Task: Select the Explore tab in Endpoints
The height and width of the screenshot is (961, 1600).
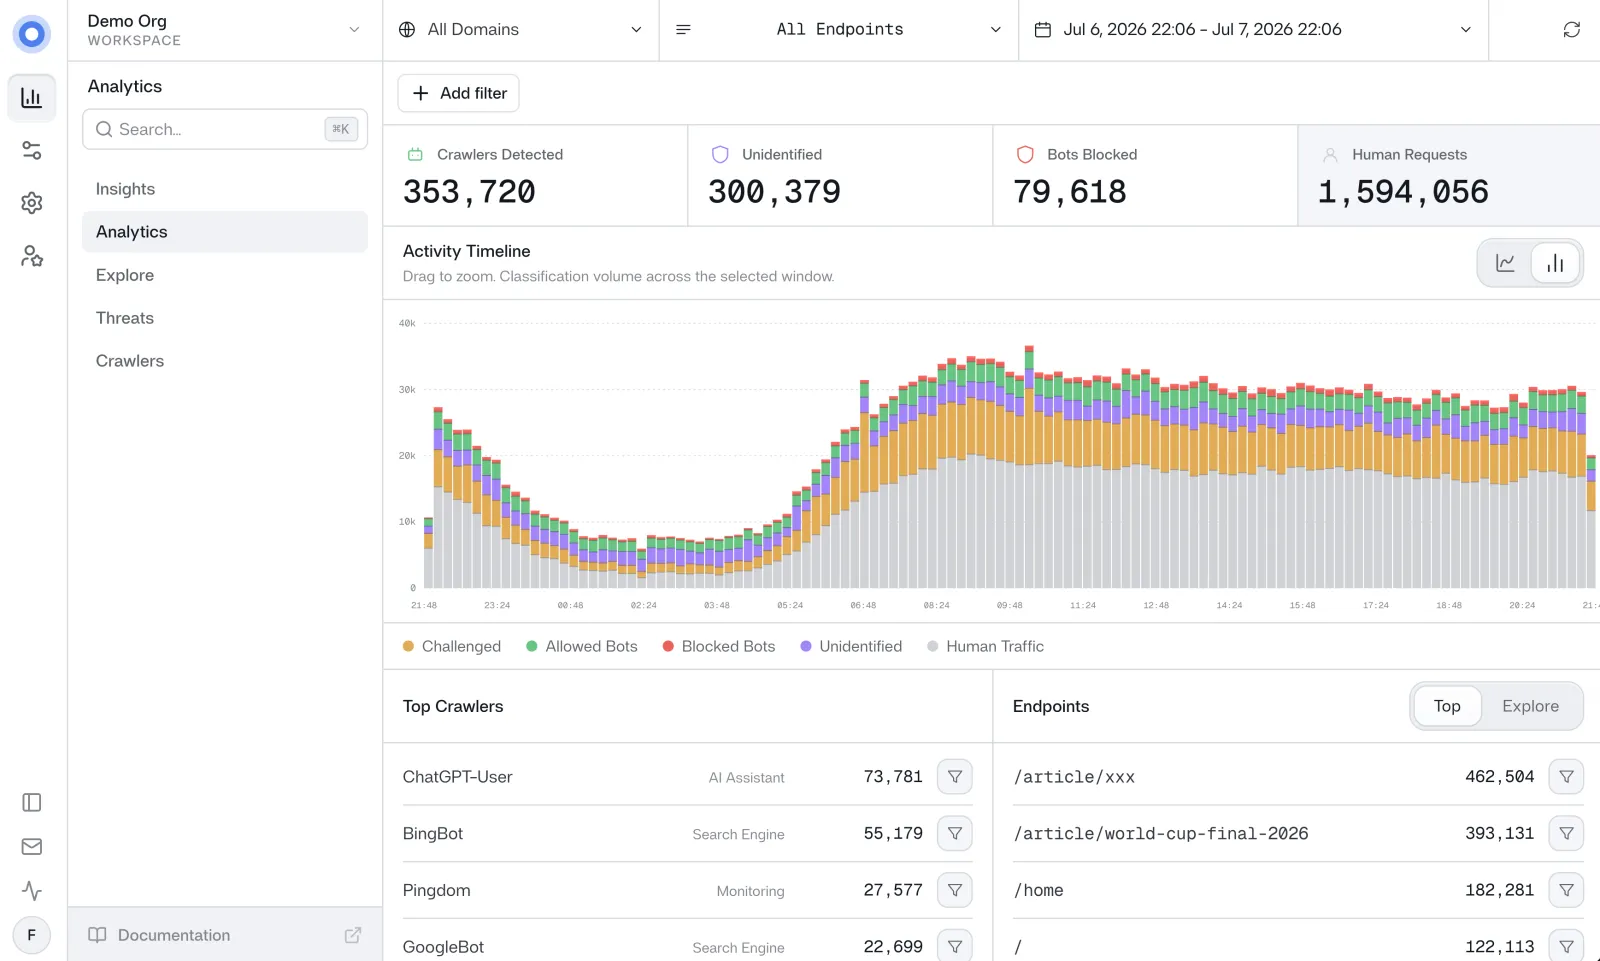Action: [1530, 706]
